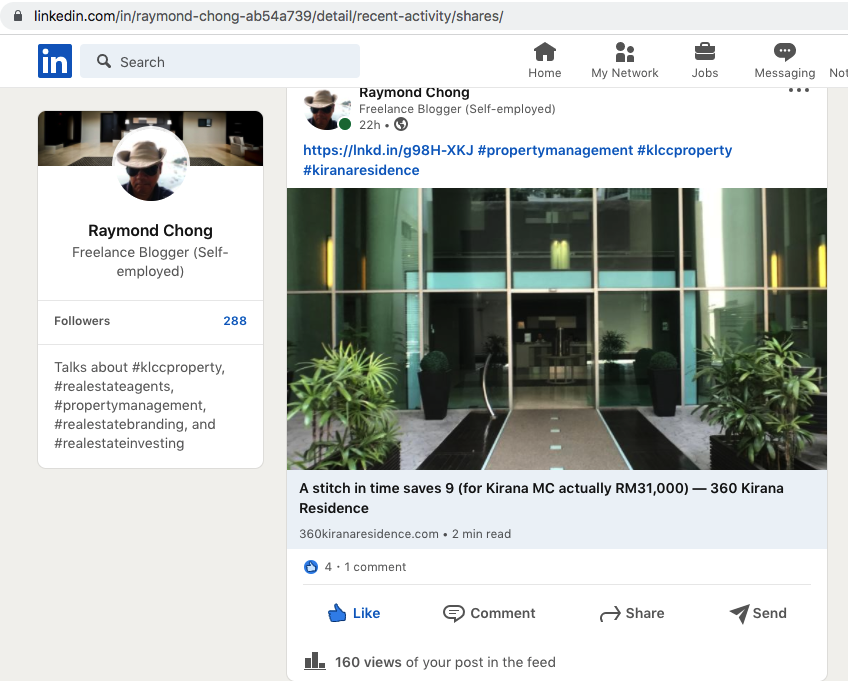This screenshot has height=681, width=848.
Task: Click the 288 followers count
Action: (x=235, y=321)
